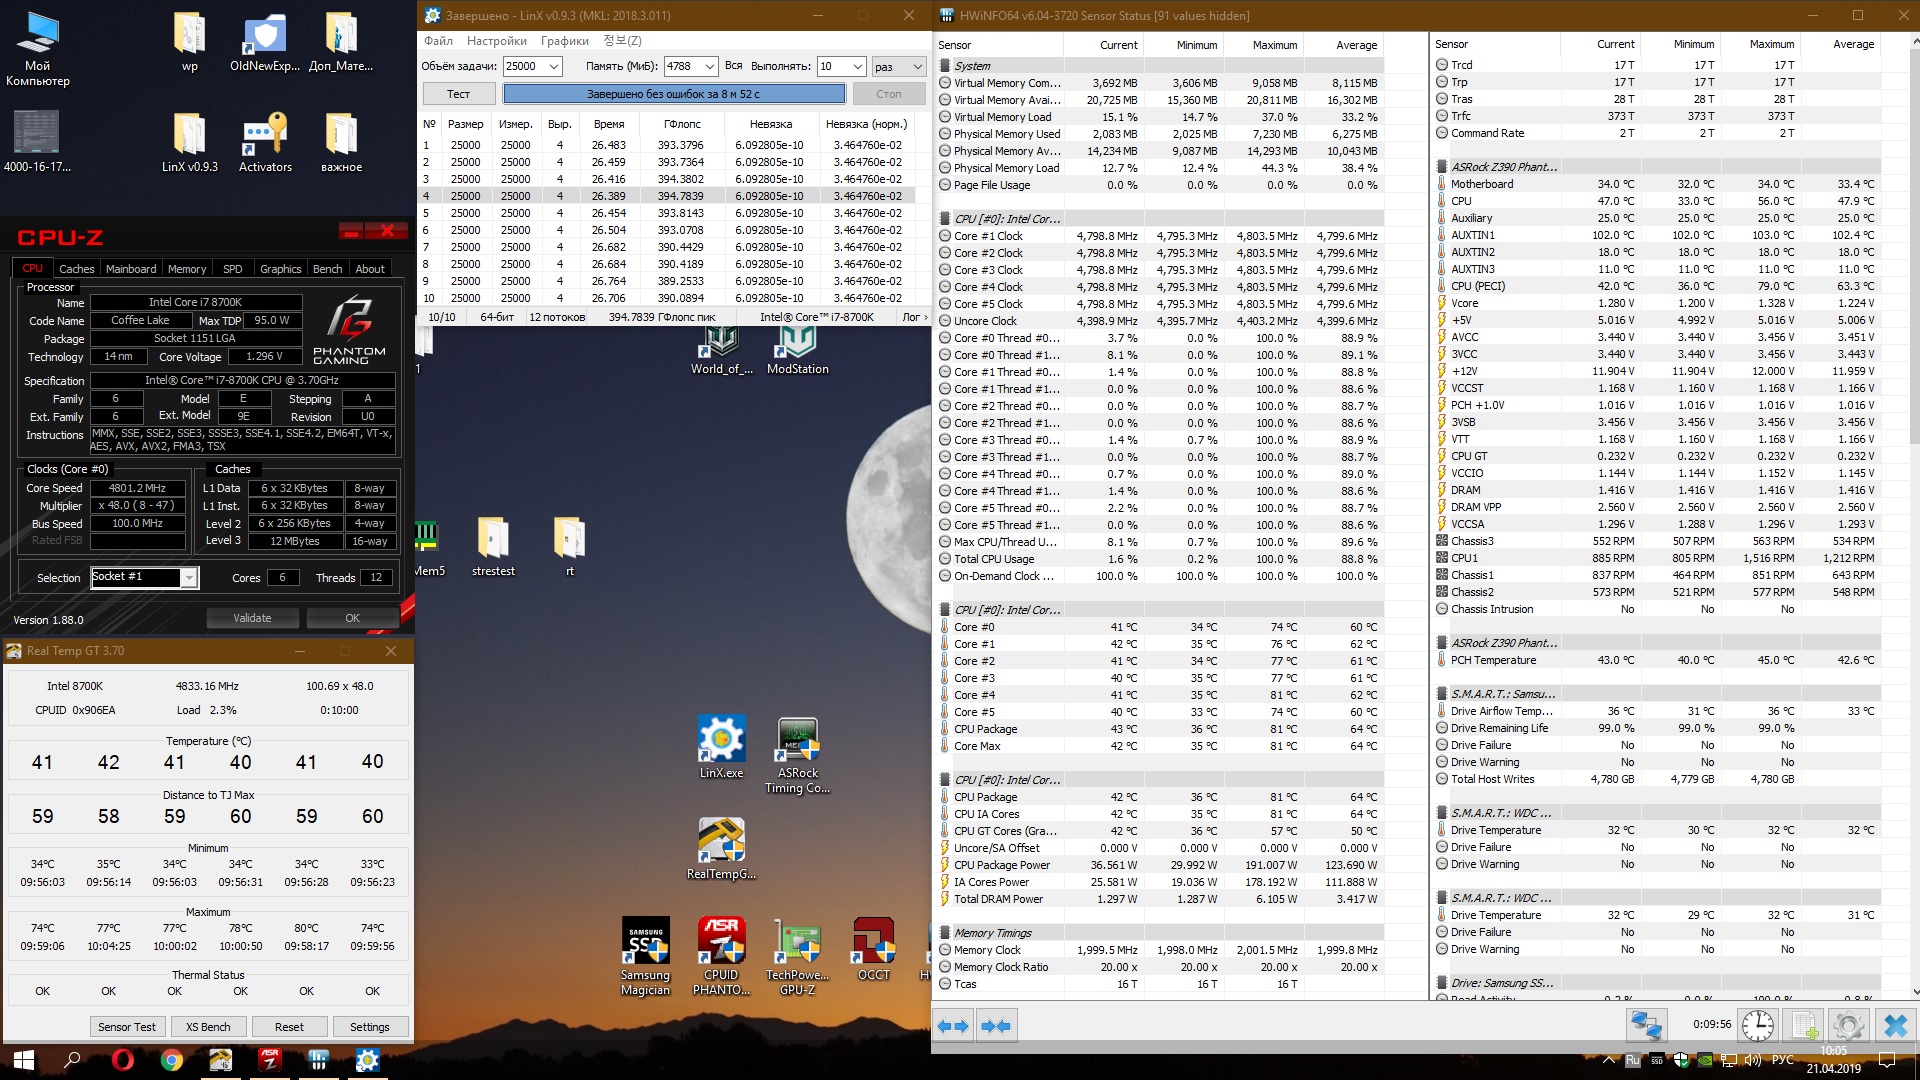Click HWiNFO log file icon with plus
This screenshot has height=1080, width=1920.
(x=1803, y=1025)
